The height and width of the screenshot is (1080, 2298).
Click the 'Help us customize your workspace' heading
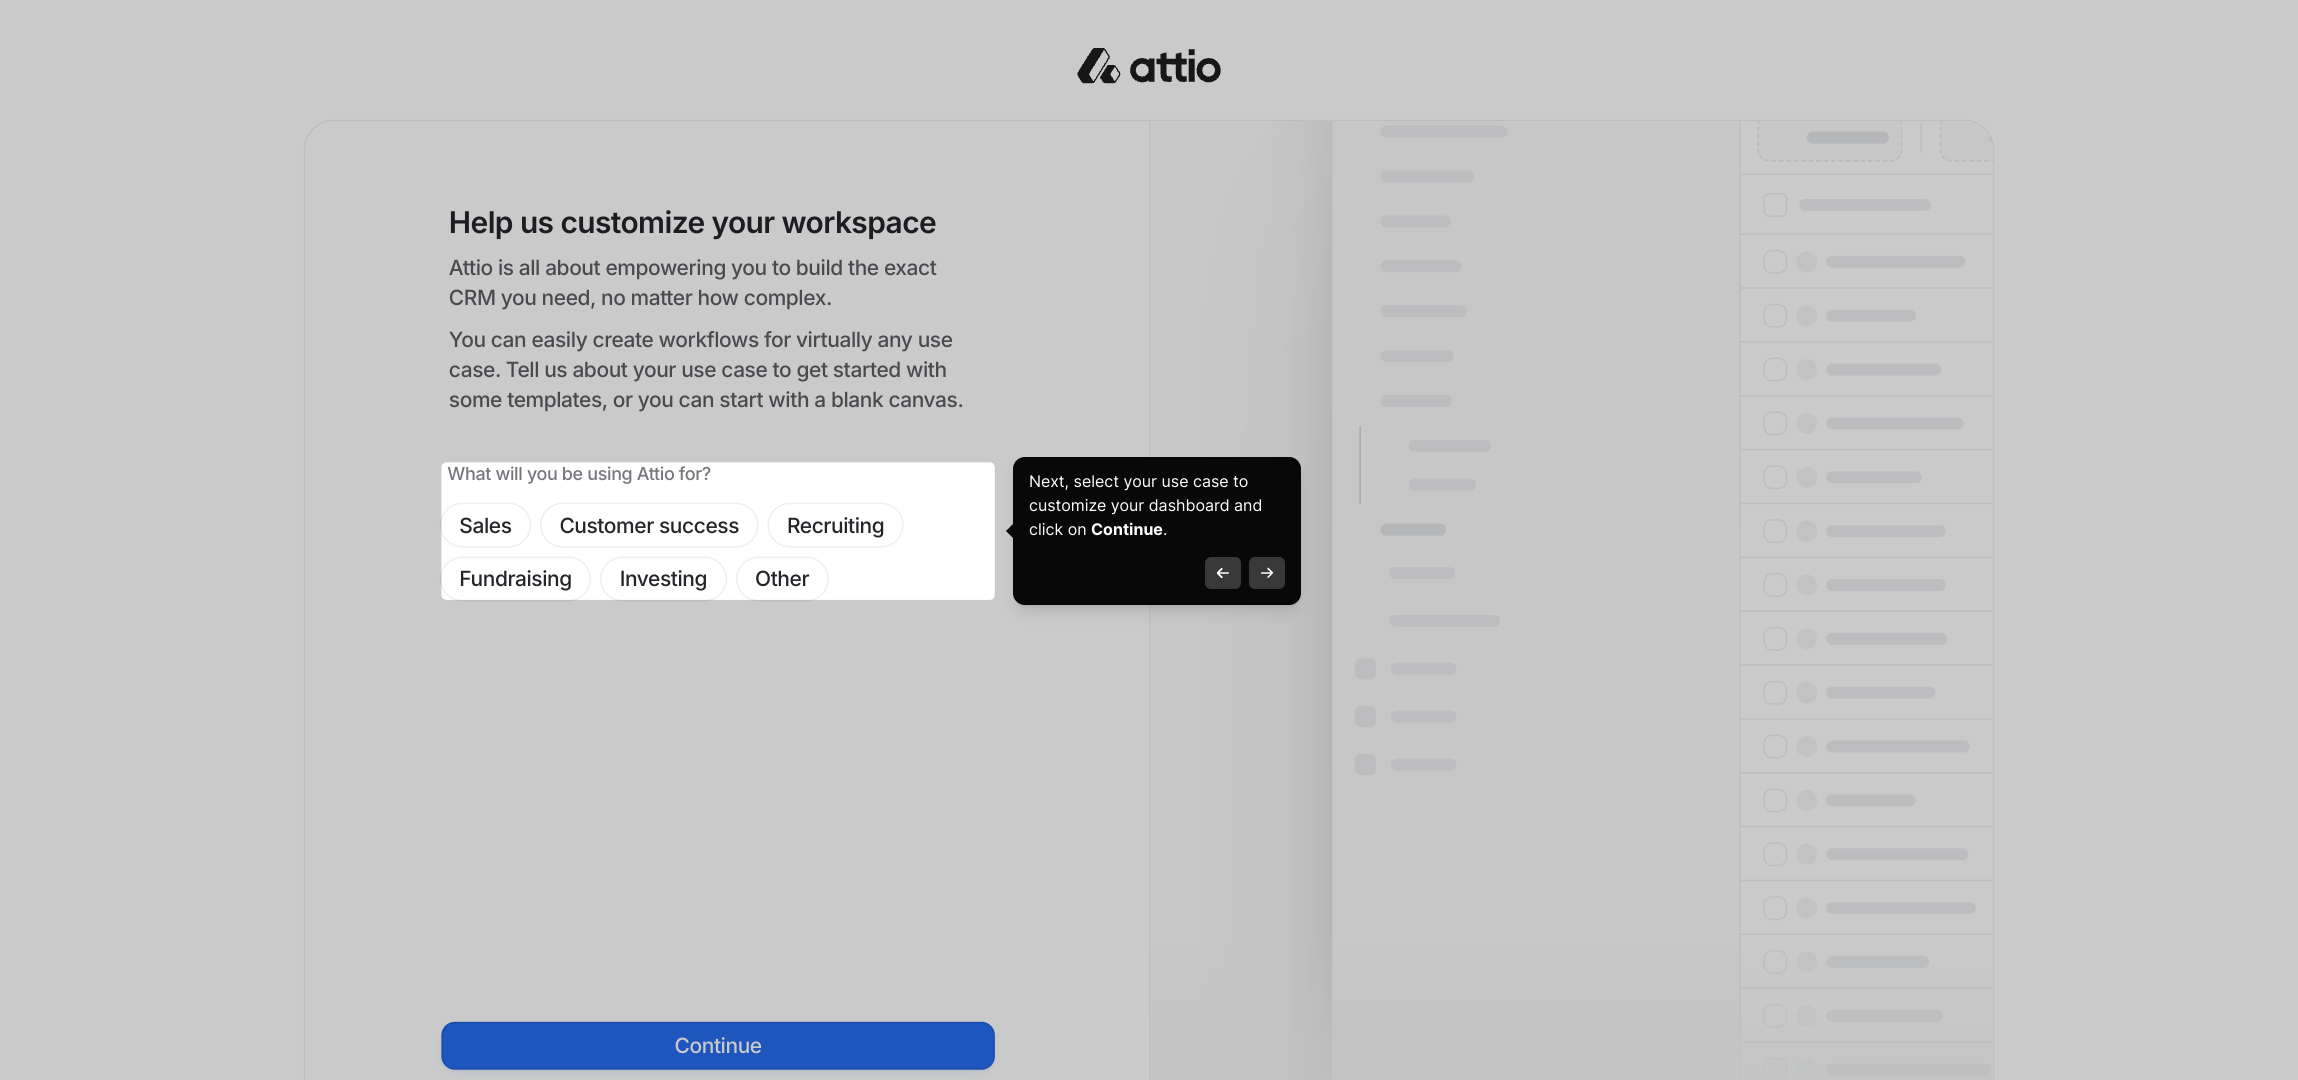point(692,222)
